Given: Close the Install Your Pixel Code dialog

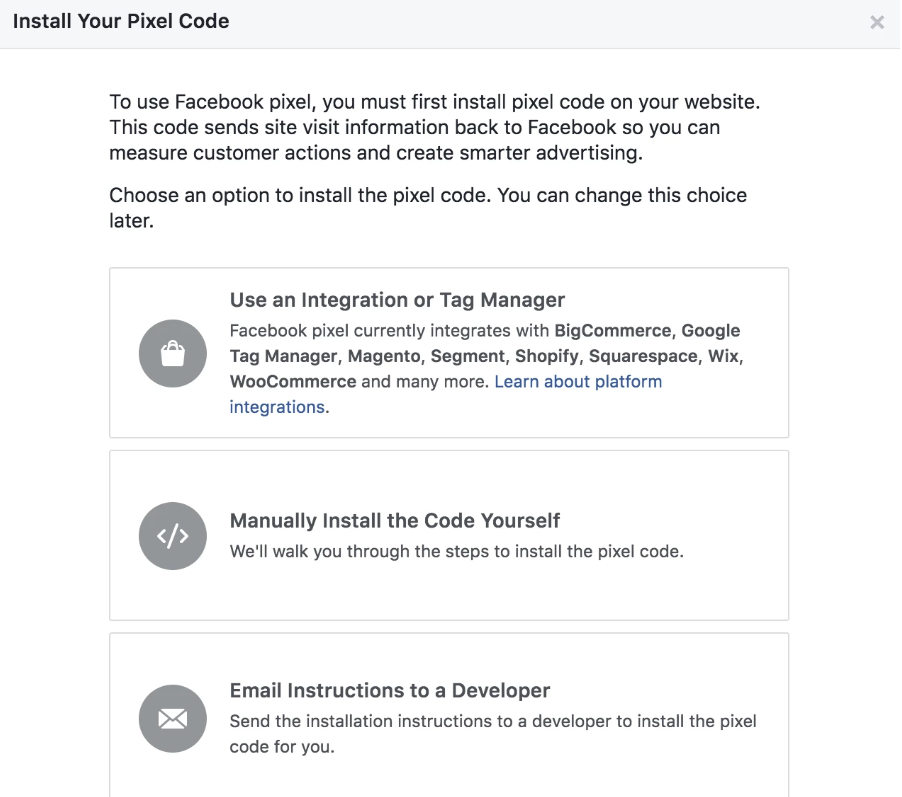Looking at the screenshot, I should (877, 22).
